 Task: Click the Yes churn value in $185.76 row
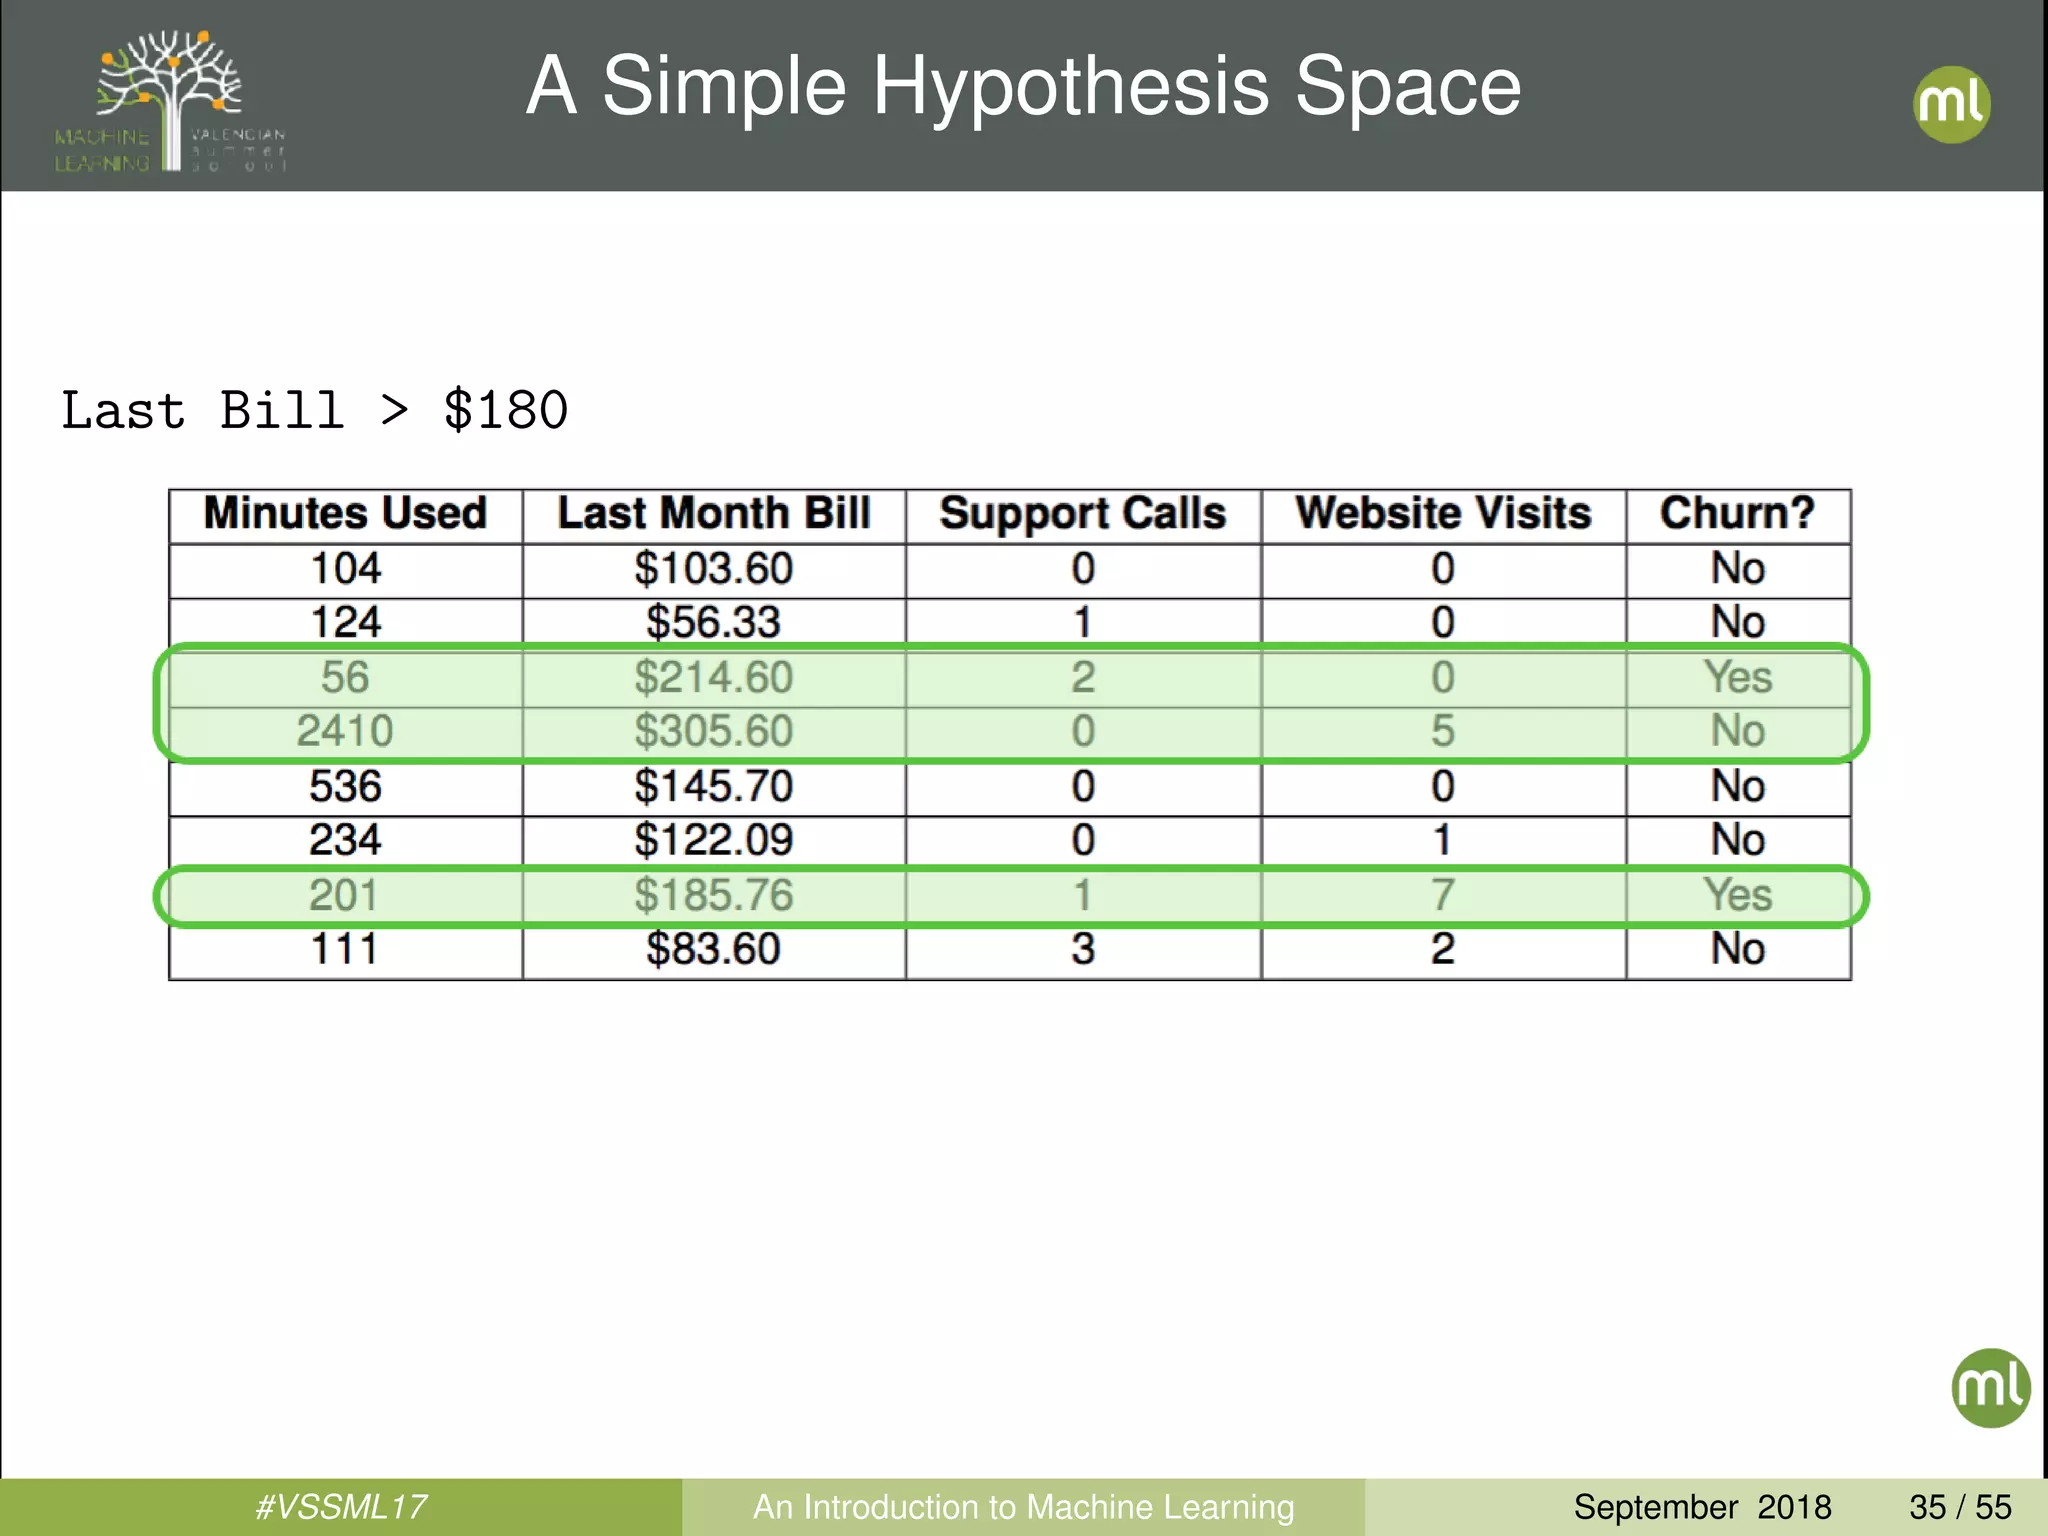click(x=1738, y=895)
